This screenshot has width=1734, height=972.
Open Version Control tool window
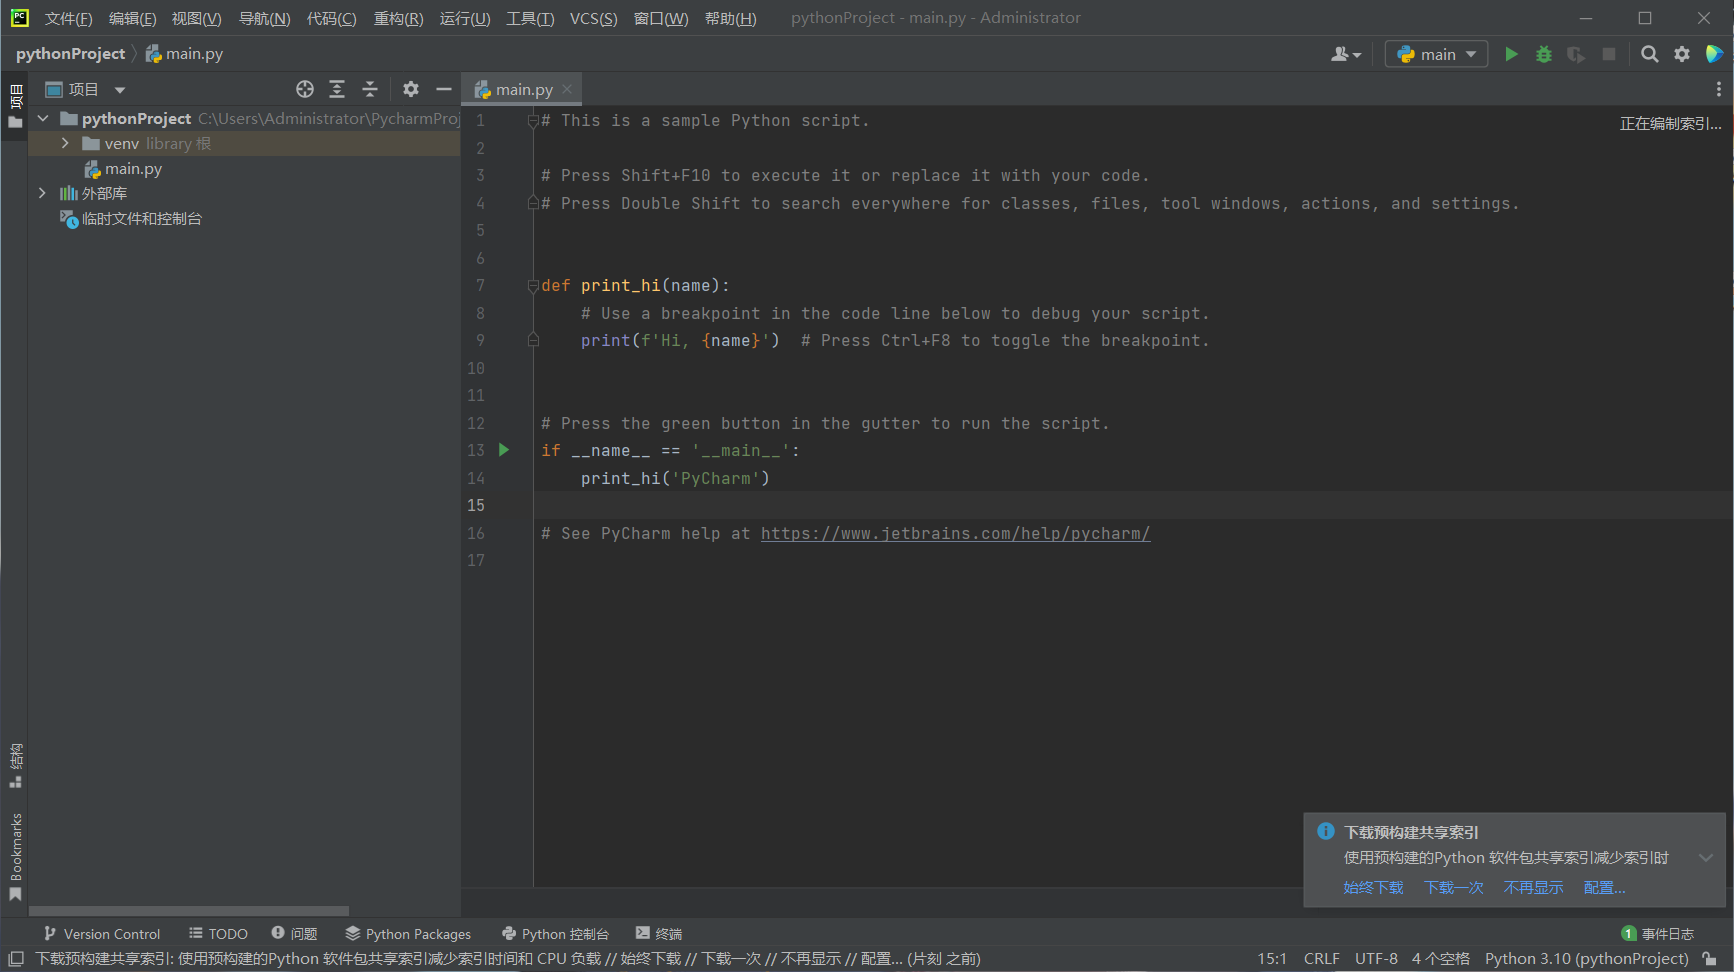[x=101, y=934]
